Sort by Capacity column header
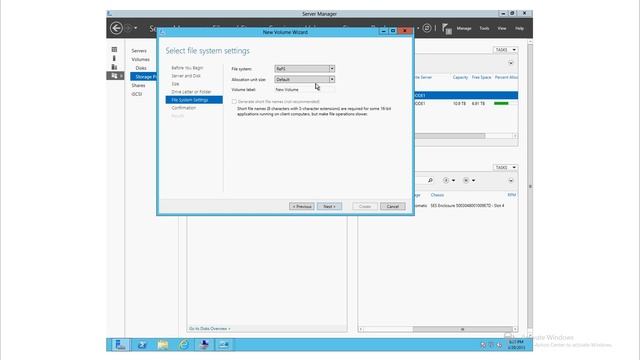This screenshot has width=640, height=360. tap(460, 77)
